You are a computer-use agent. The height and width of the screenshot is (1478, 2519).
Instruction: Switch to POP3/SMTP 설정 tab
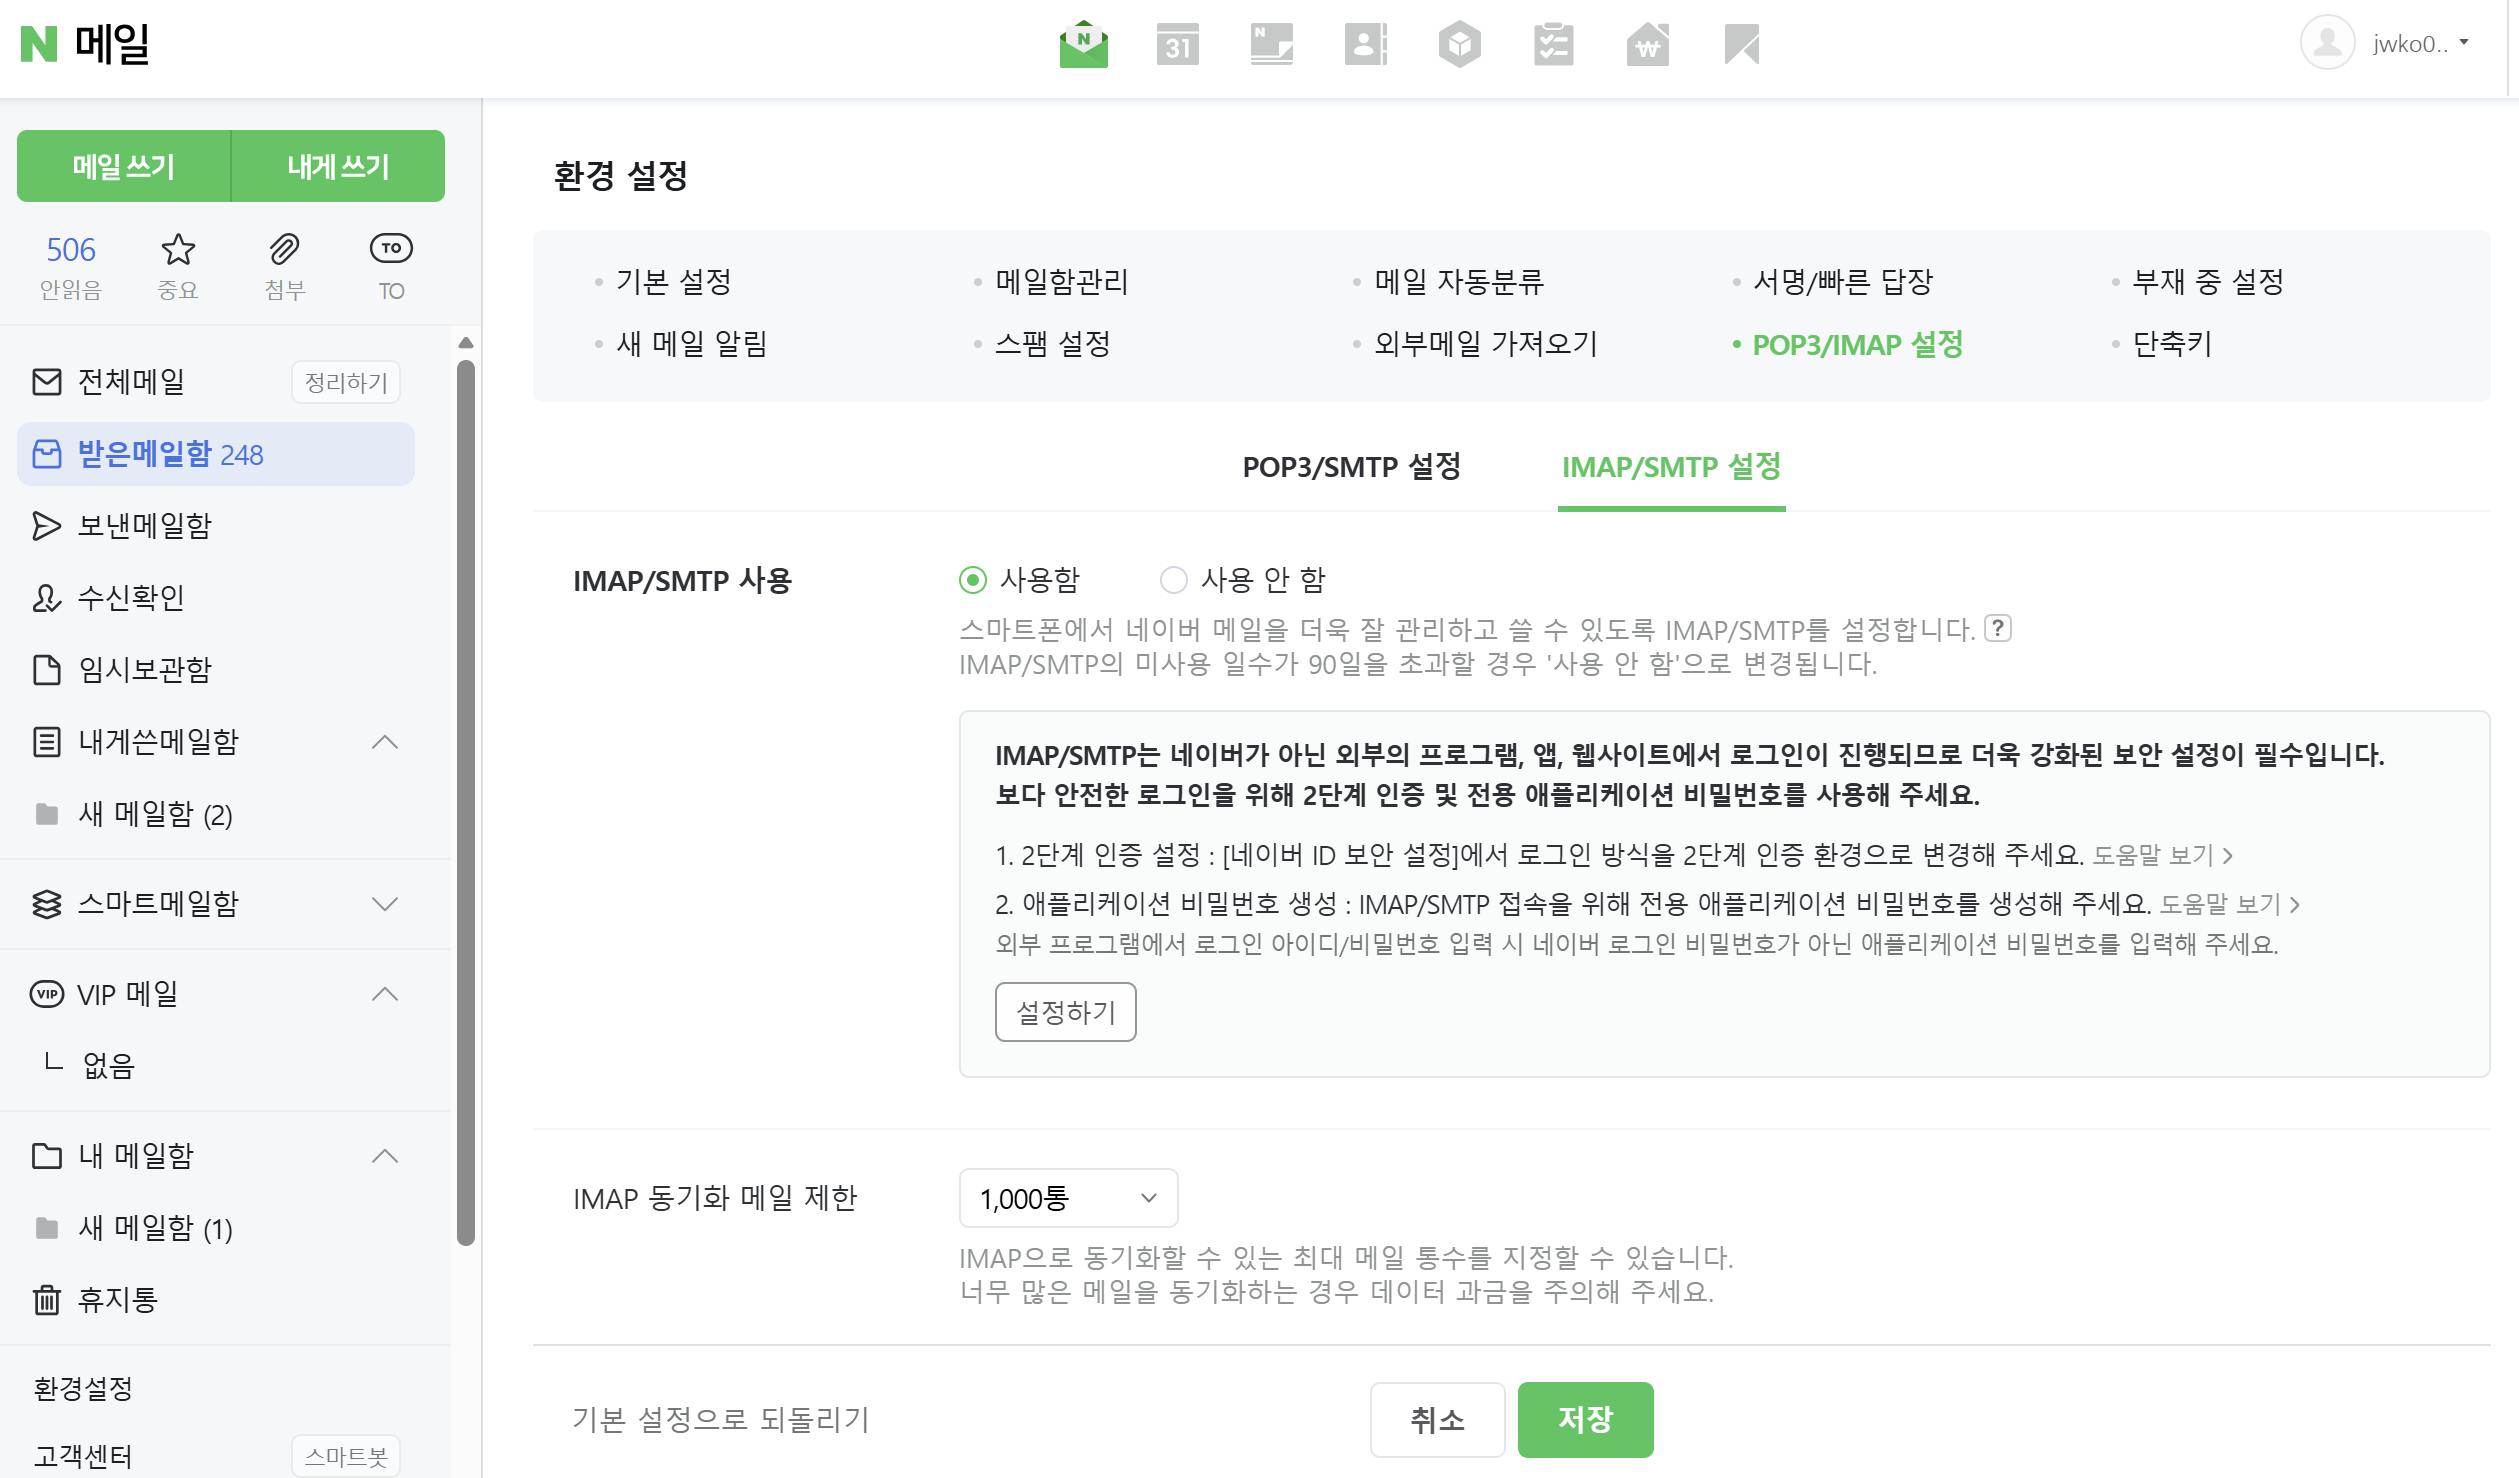pos(1351,467)
